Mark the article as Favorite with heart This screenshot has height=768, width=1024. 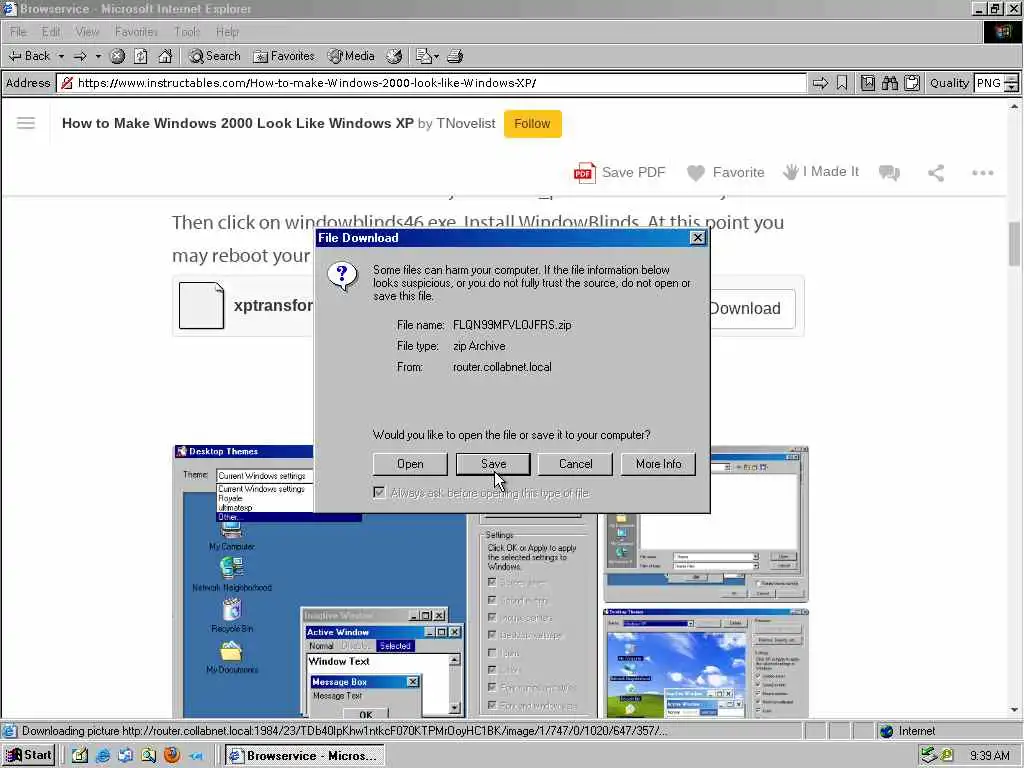[696, 173]
